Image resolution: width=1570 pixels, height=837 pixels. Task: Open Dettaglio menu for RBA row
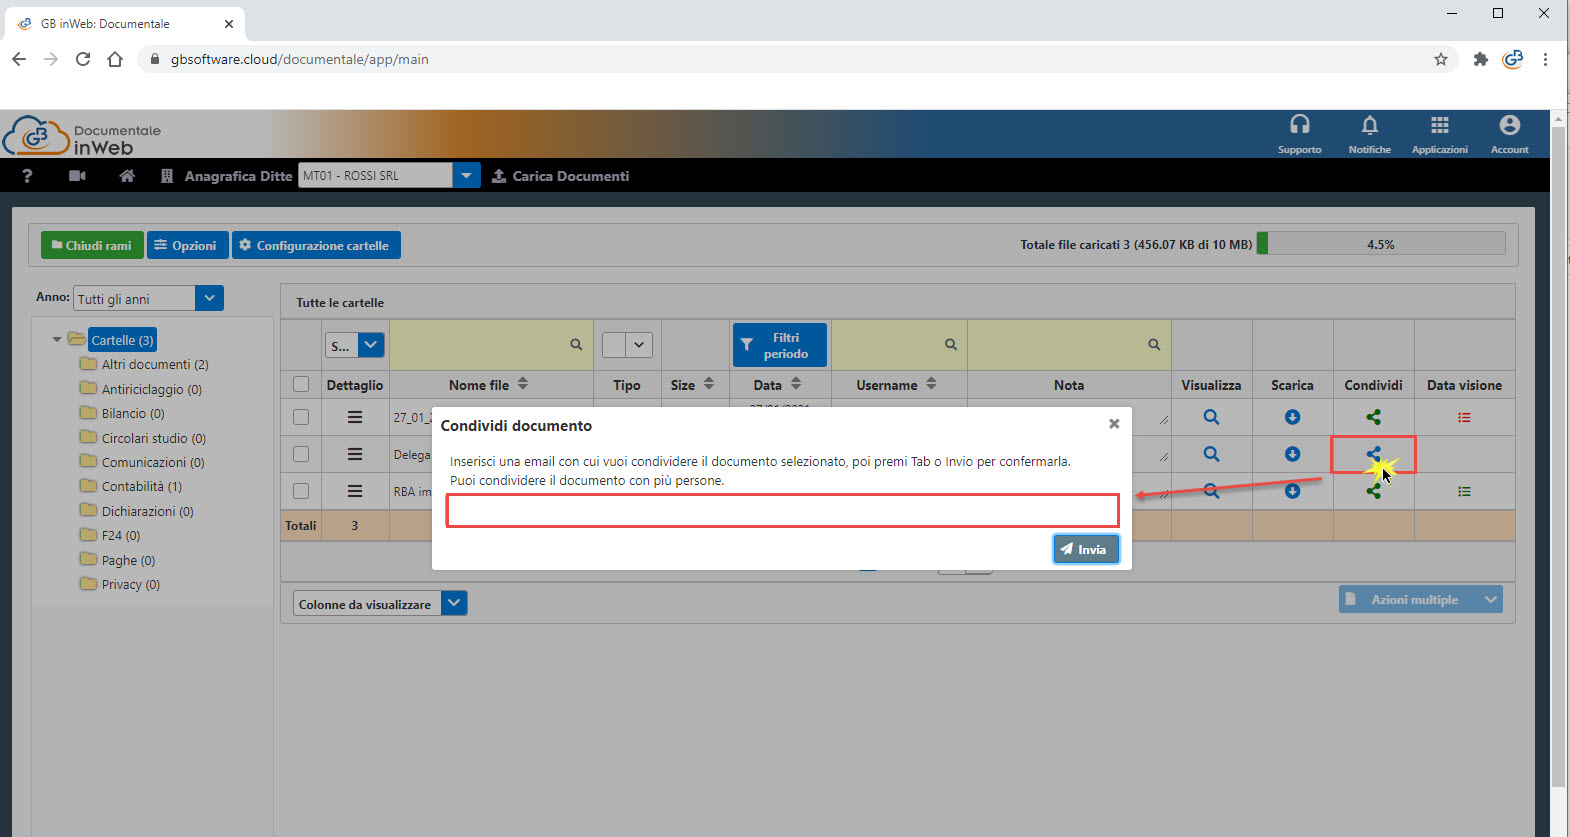coord(355,491)
